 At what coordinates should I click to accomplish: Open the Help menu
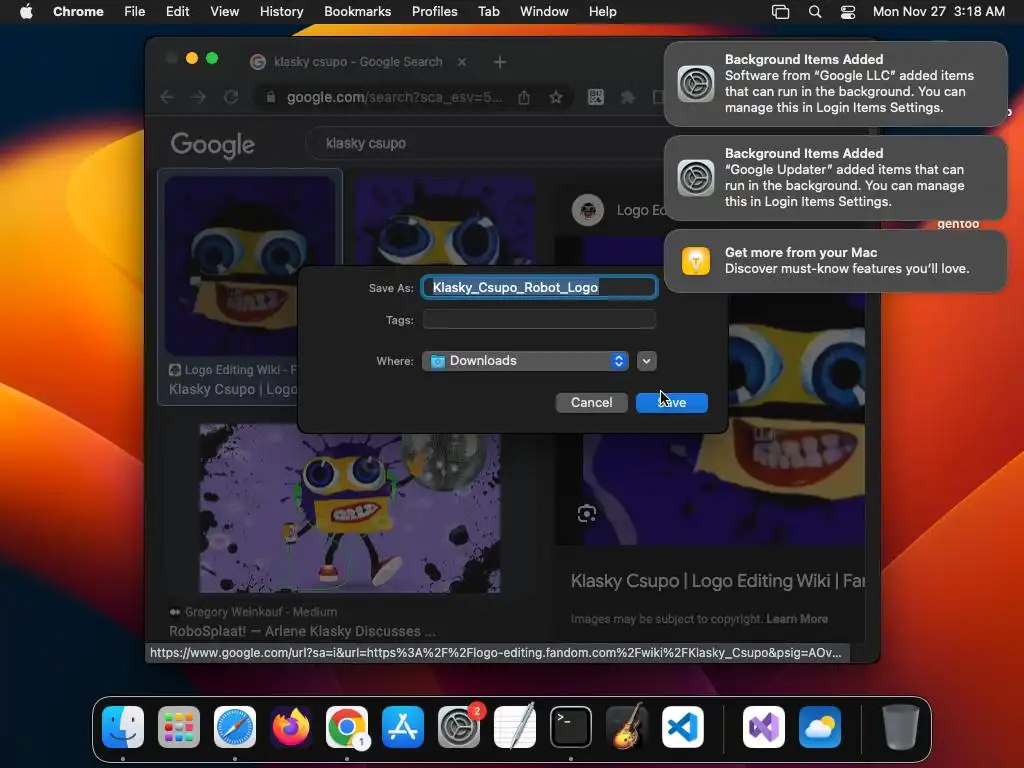click(602, 12)
